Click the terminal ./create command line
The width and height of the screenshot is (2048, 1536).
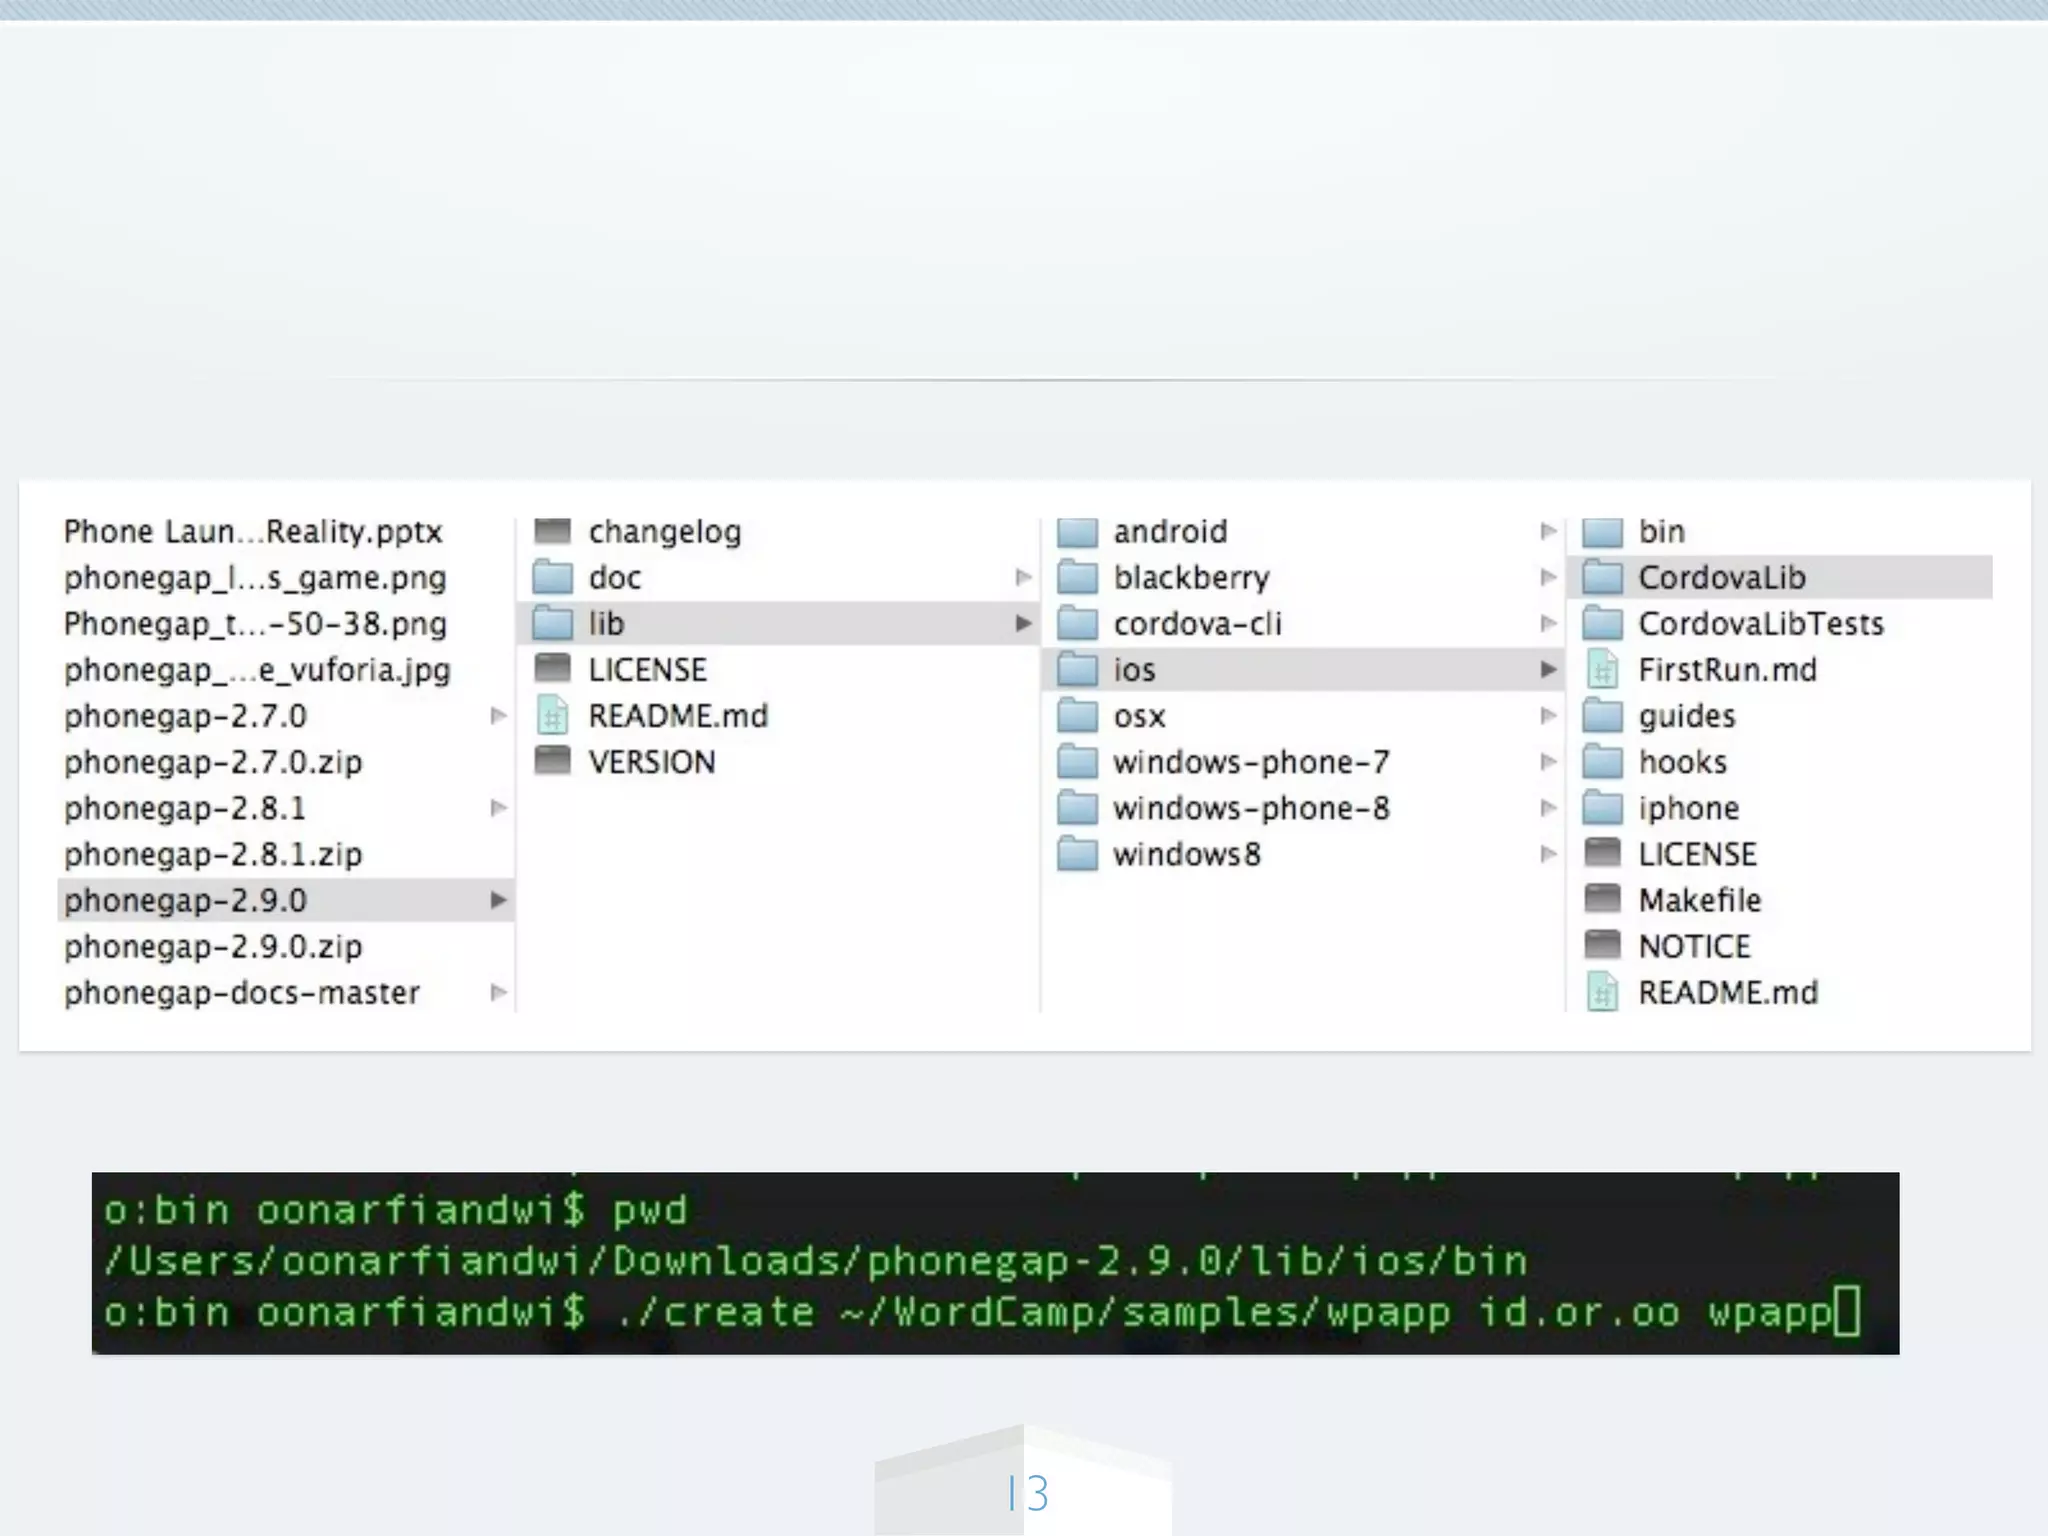[x=980, y=1312]
